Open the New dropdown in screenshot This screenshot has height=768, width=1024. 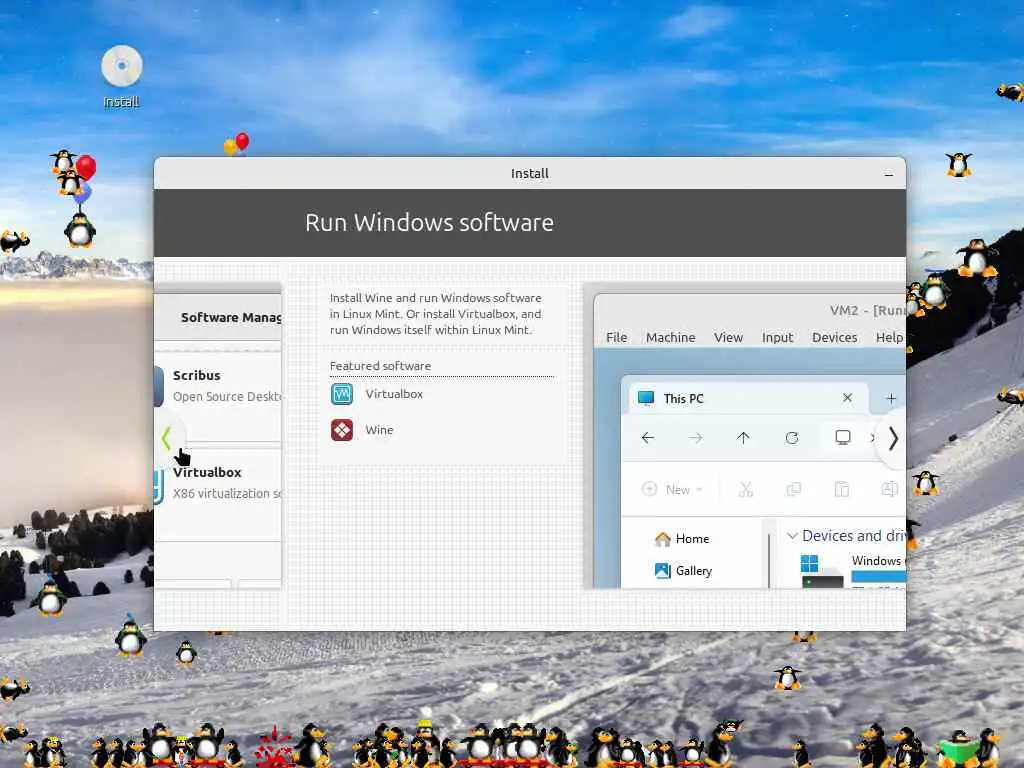click(x=672, y=489)
